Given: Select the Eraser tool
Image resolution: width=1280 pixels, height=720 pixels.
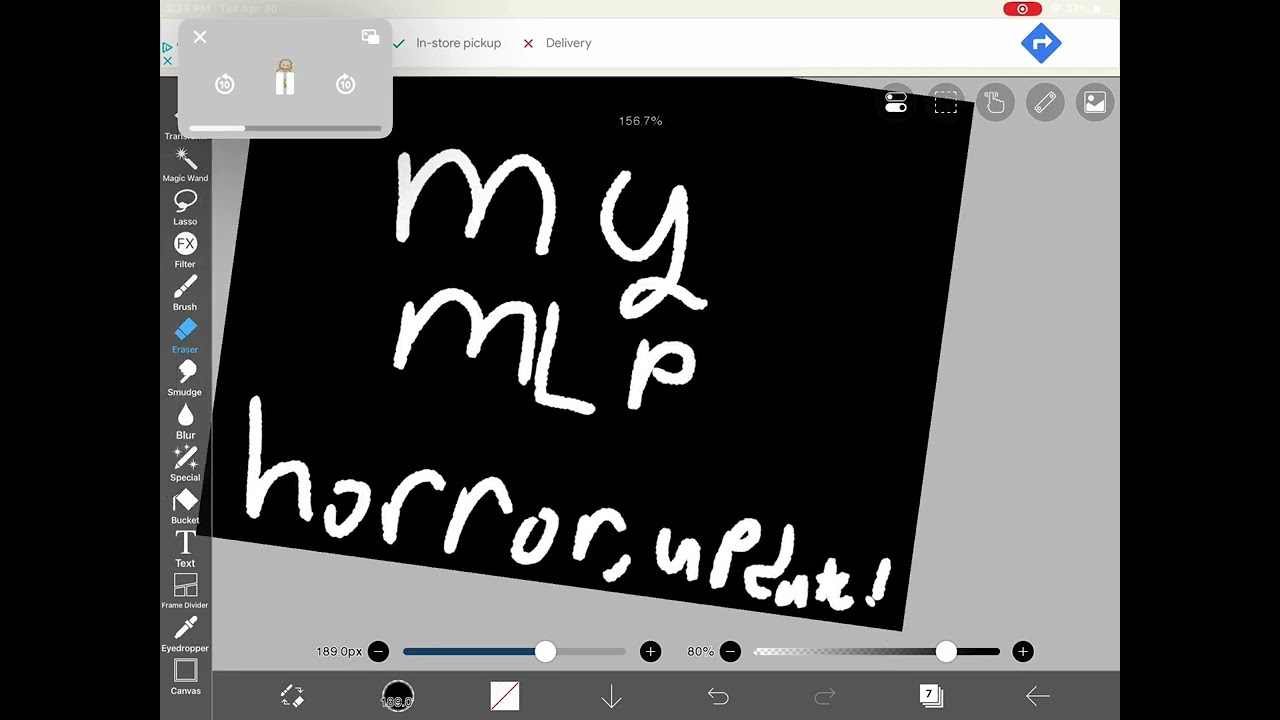Looking at the screenshot, I should pos(185,336).
